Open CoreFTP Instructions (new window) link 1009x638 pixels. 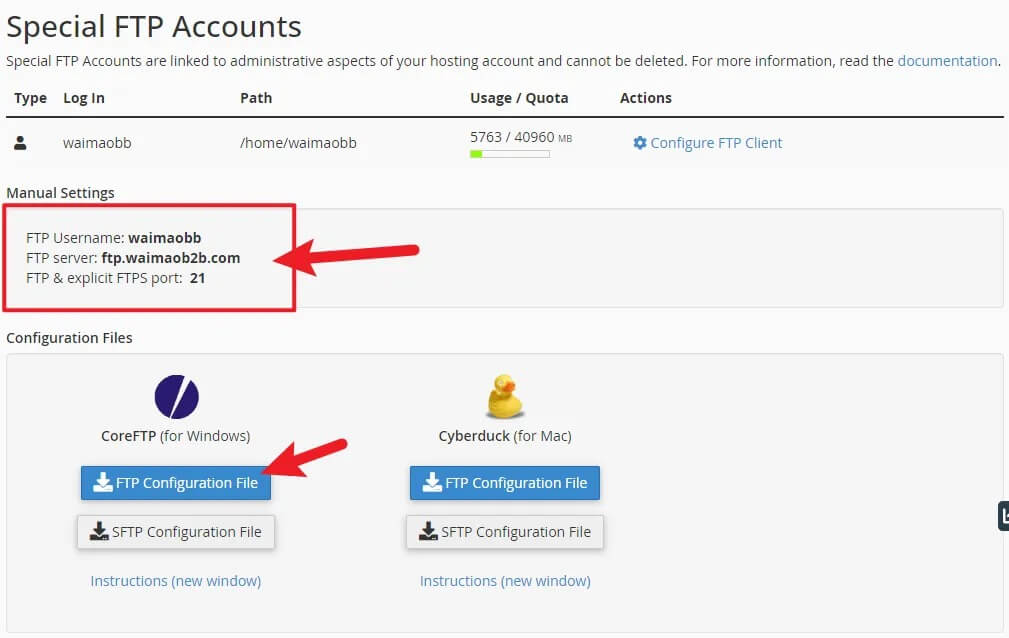coord(176,581)
